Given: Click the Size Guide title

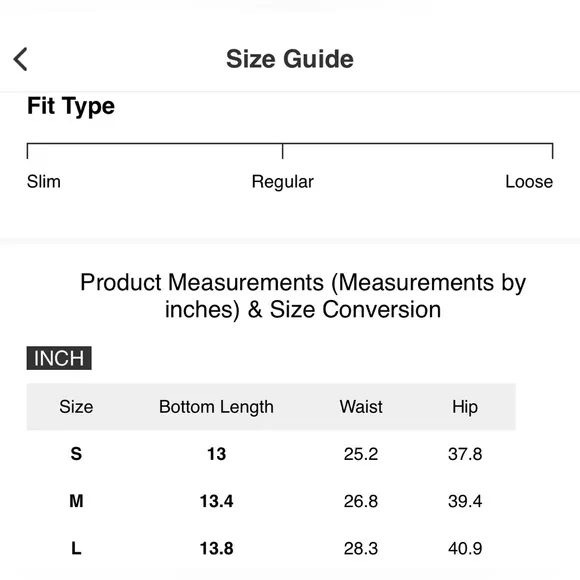Looking at the screenshot, I should click(x=290, y=59).
